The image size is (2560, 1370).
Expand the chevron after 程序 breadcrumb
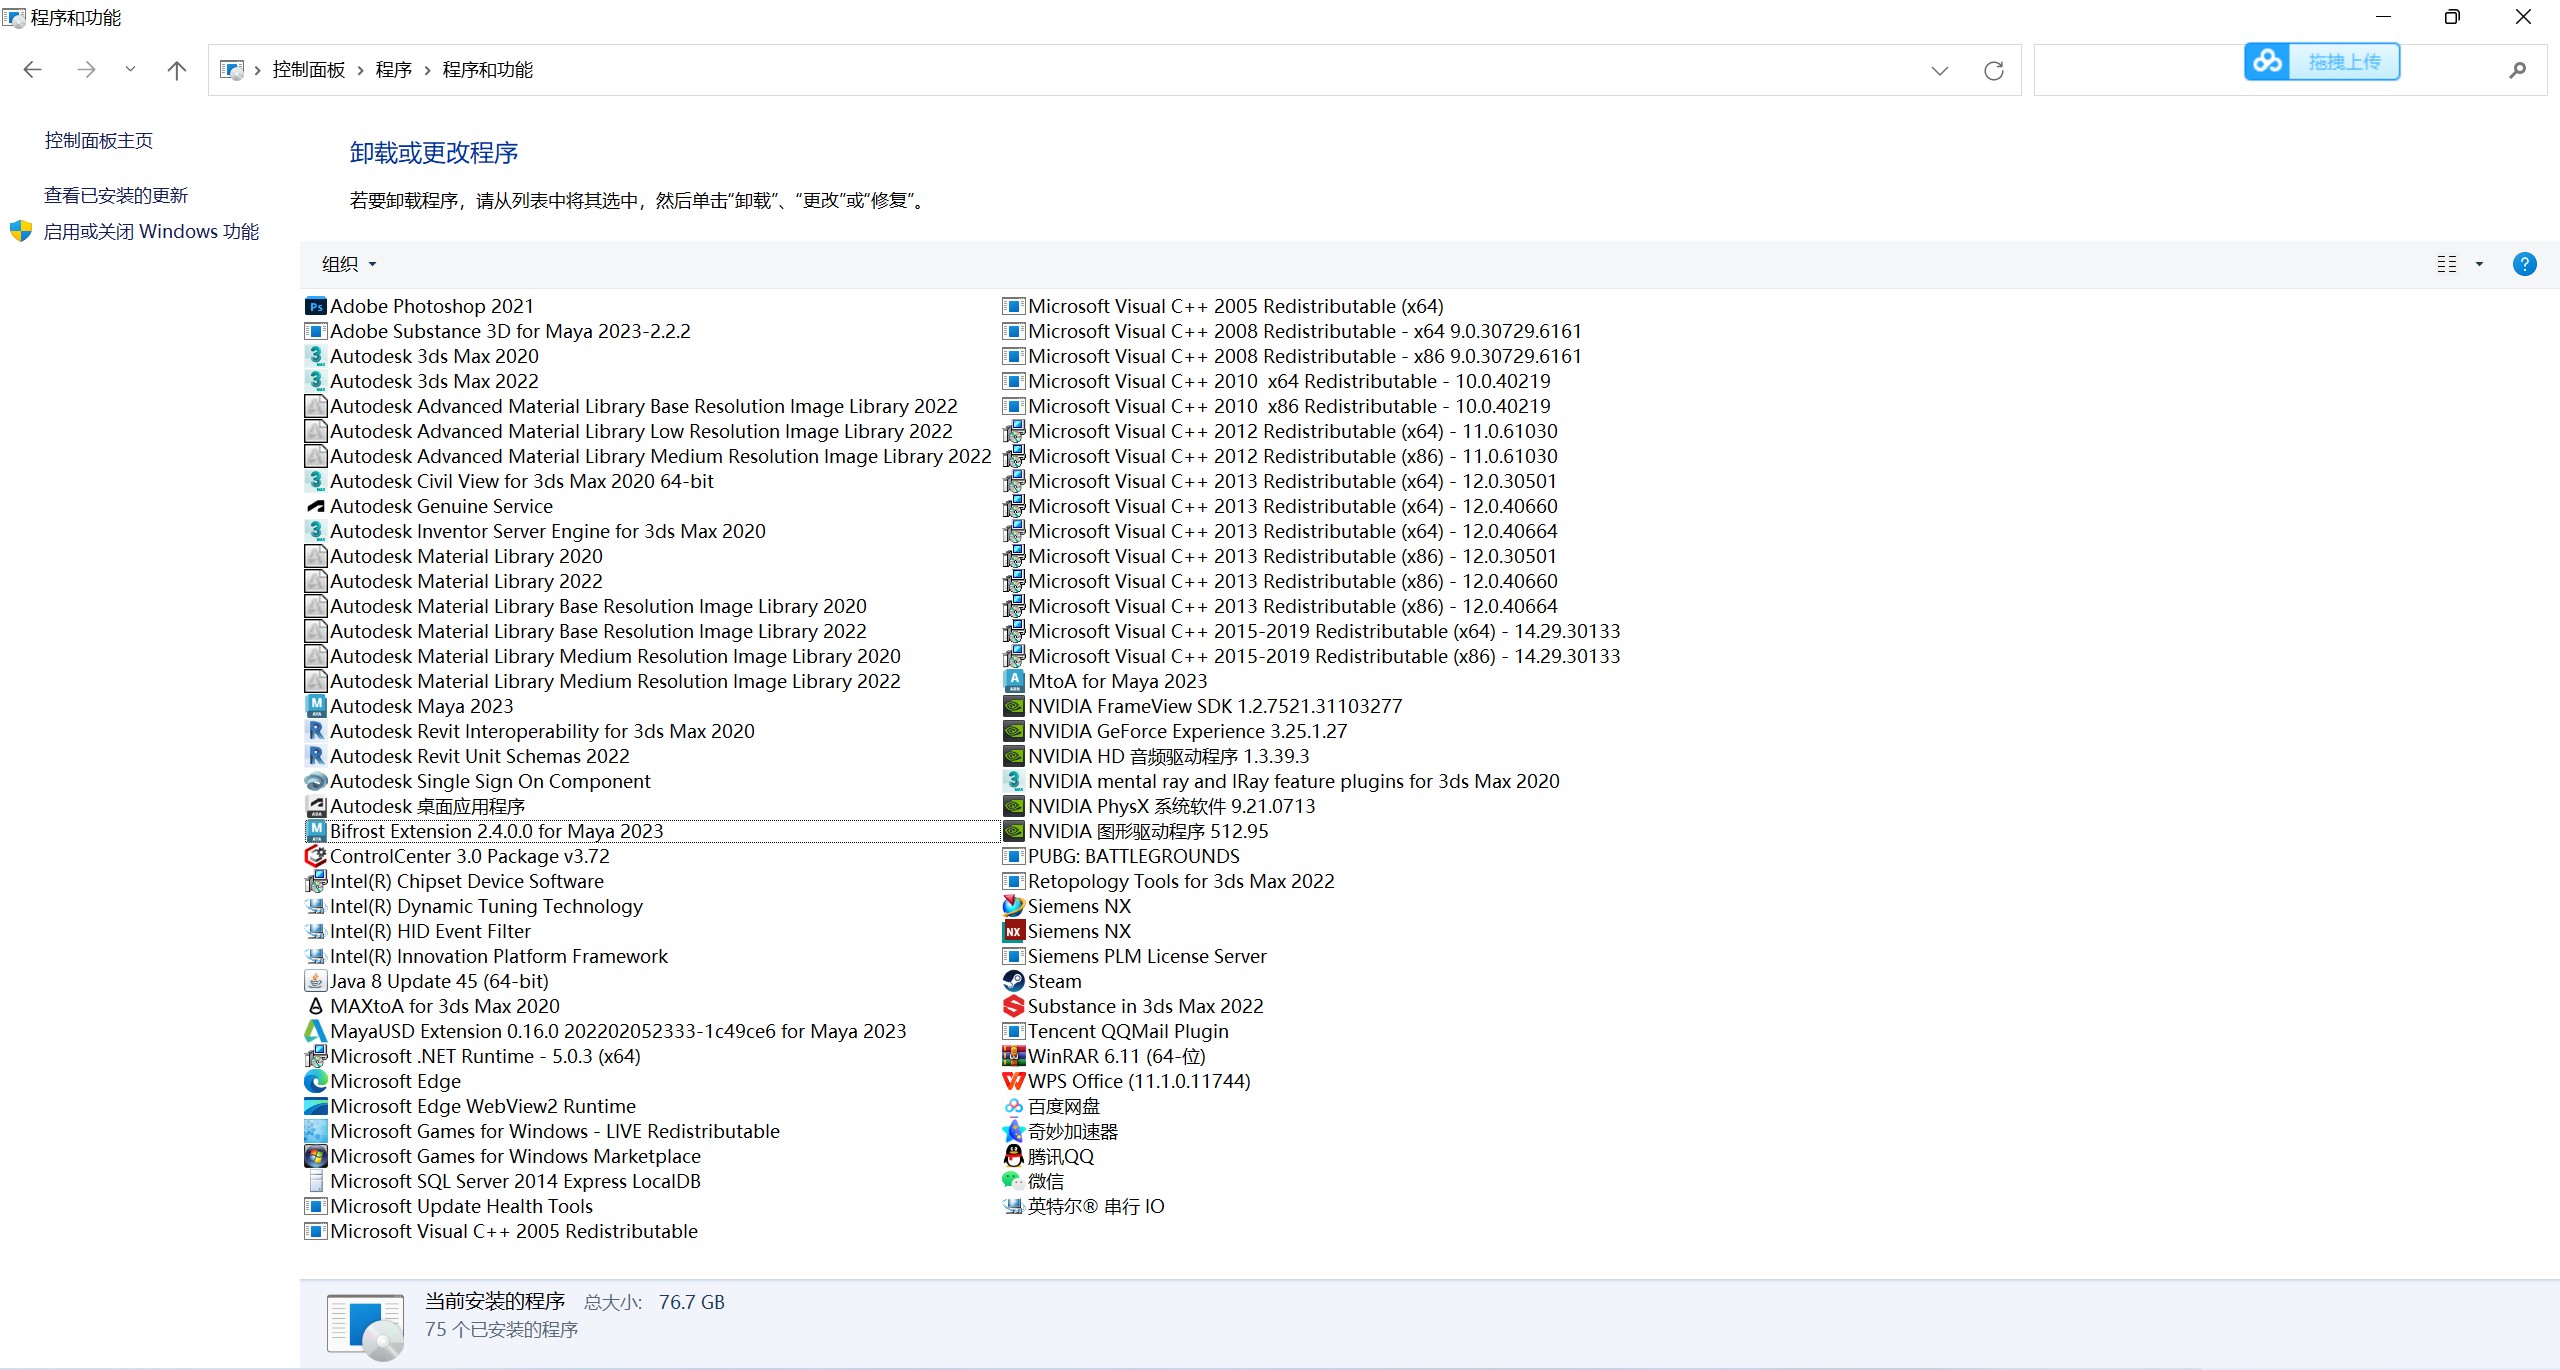(427, 70)
